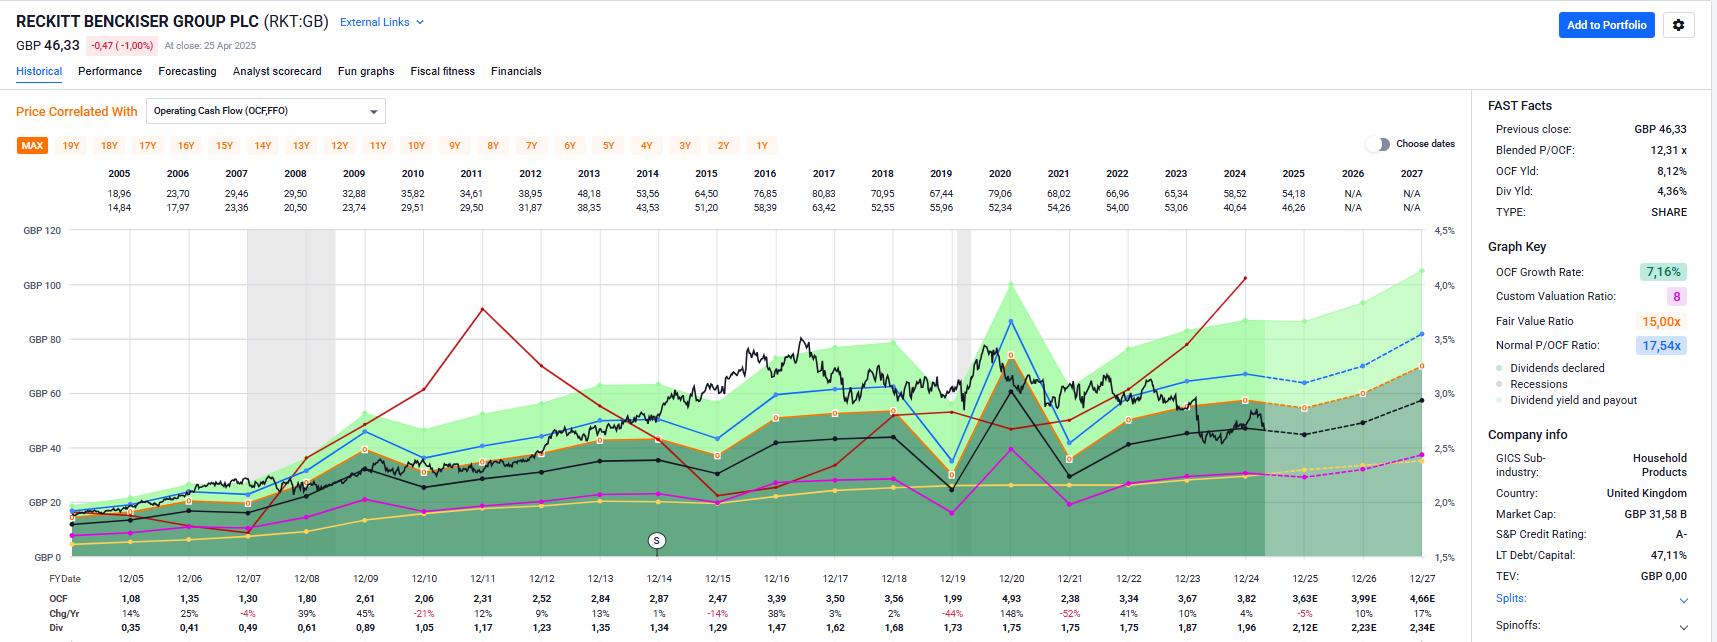This screenshot has width=1717, height=642.
Task: Click the 12/21 Chg/Yr value -52%
Action: coord(1070,614)
